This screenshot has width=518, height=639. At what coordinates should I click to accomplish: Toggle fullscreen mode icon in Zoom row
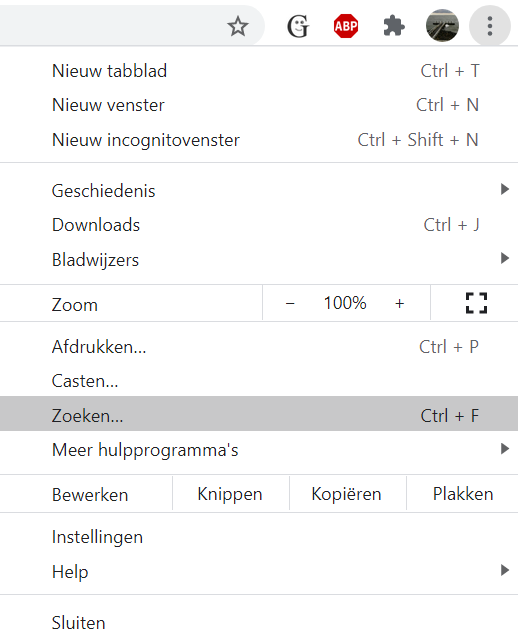point(476,303)
